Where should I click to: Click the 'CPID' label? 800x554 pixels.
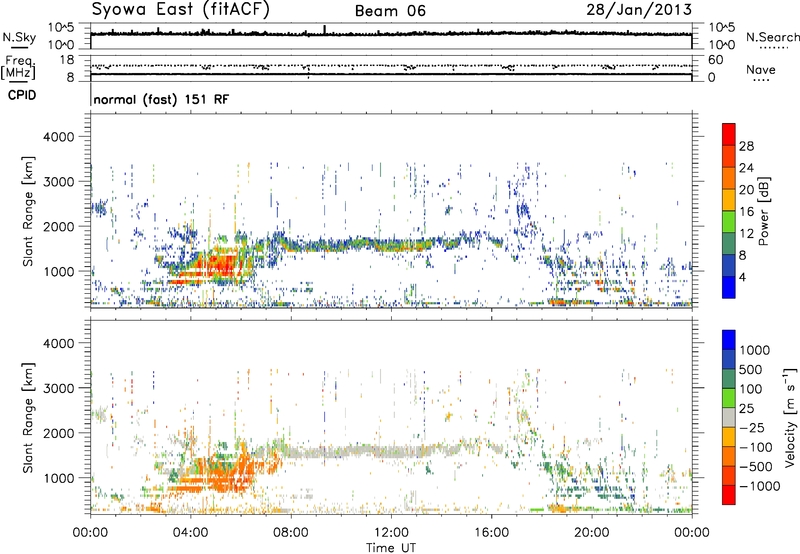pyautogui.click(x=22, y=95)
